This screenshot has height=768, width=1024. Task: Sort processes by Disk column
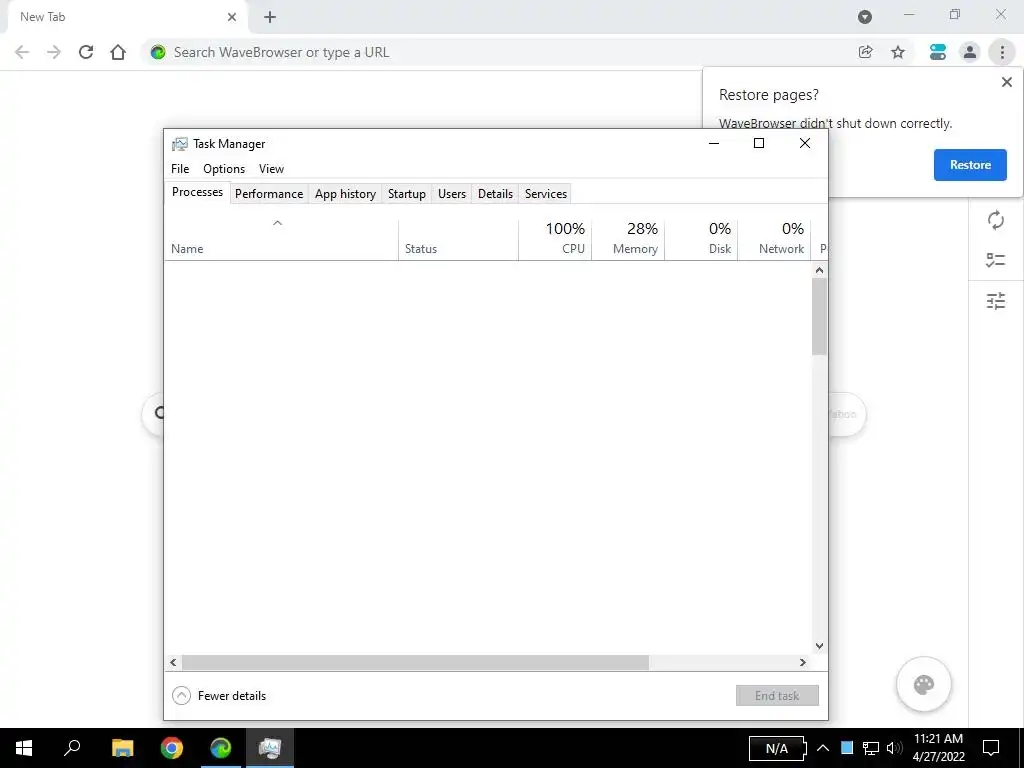pyautogui.click(x=701, y=239)
